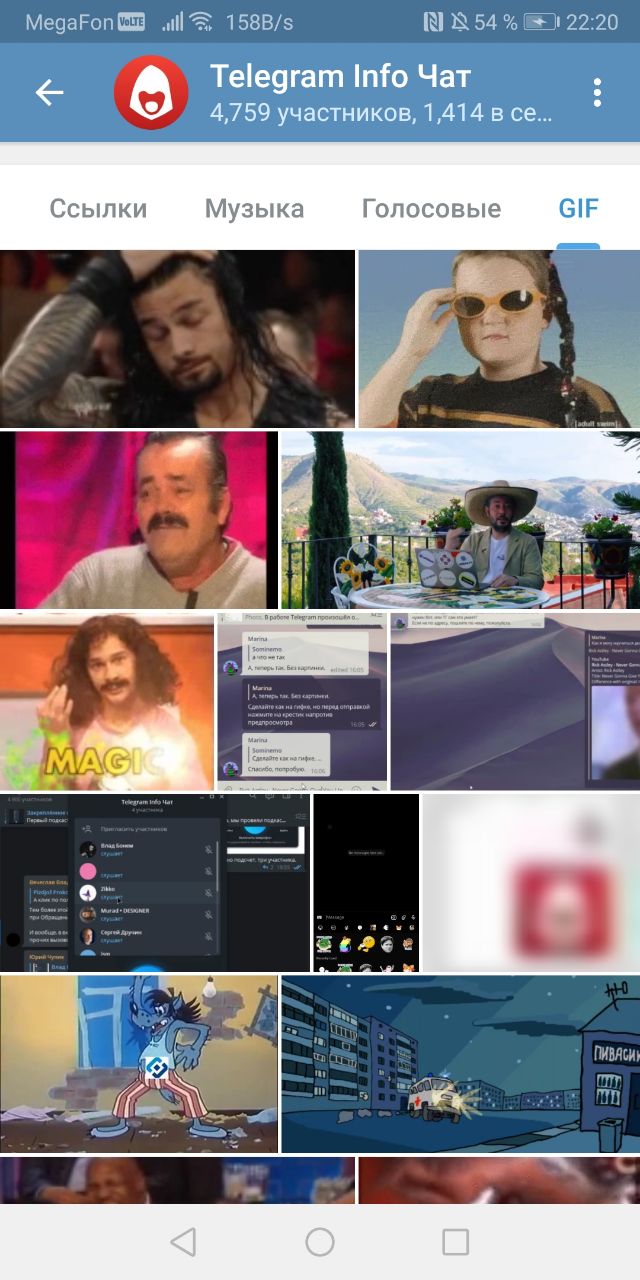Open the laughing man with mustache GIF

[x=139, y=520]
